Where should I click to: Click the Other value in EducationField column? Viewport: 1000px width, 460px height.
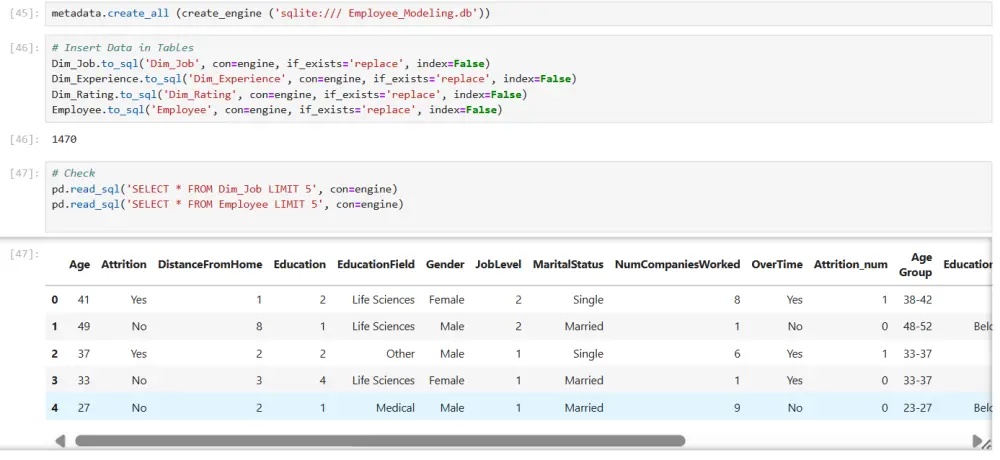400,354
